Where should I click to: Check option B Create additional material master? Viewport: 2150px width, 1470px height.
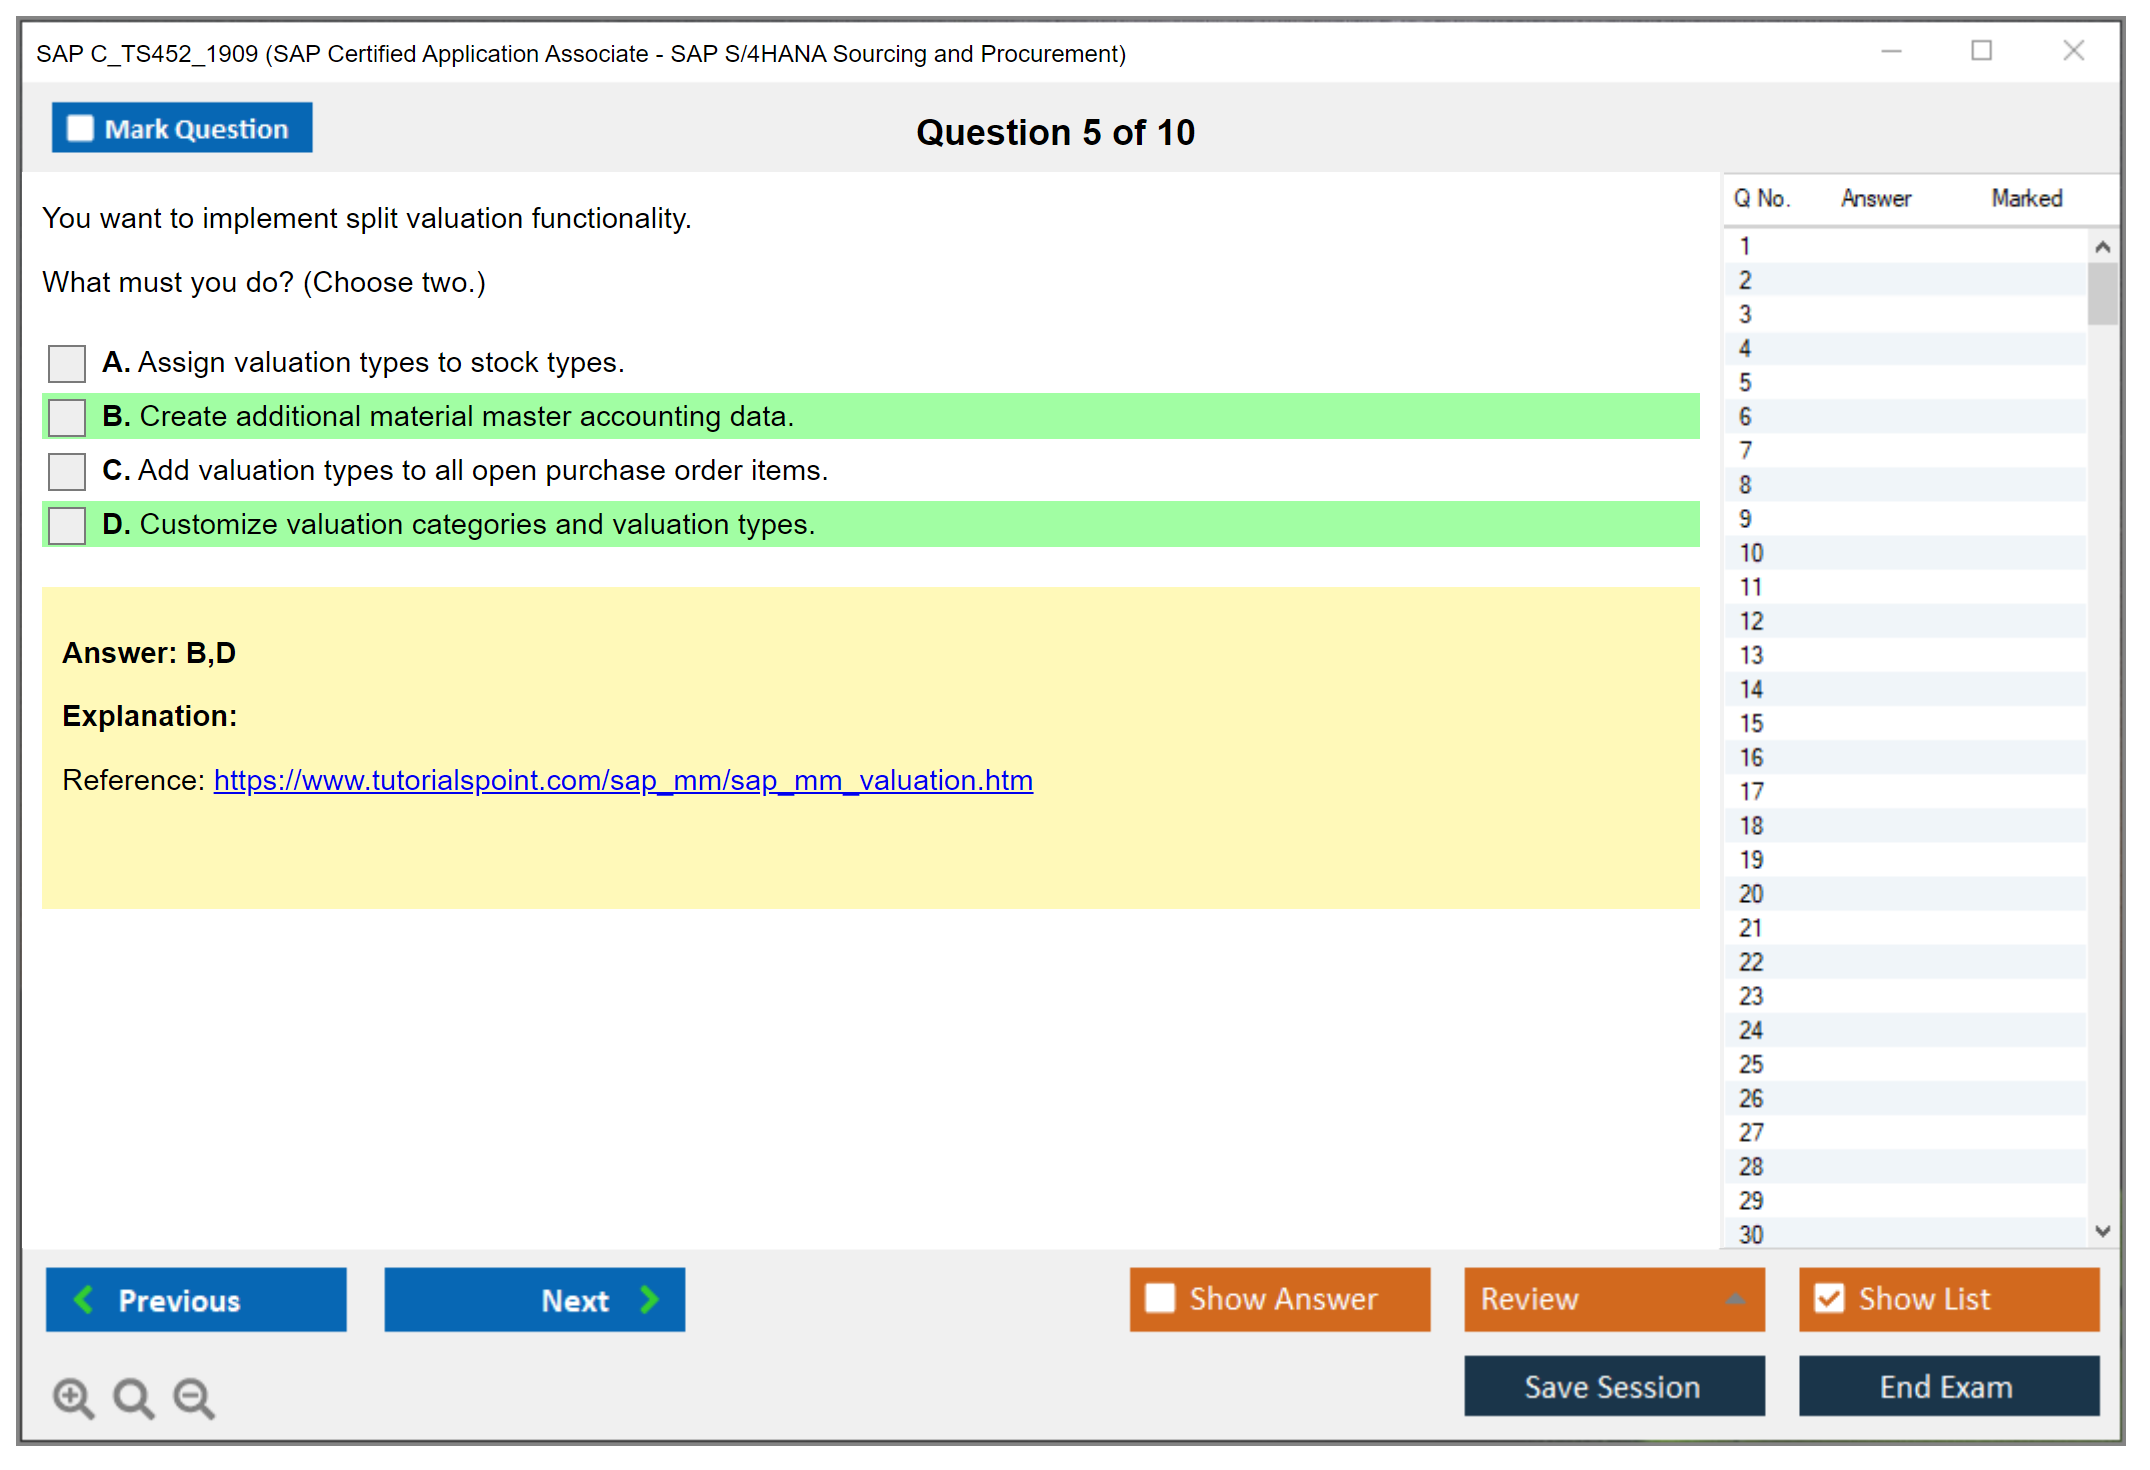(67, 417)
